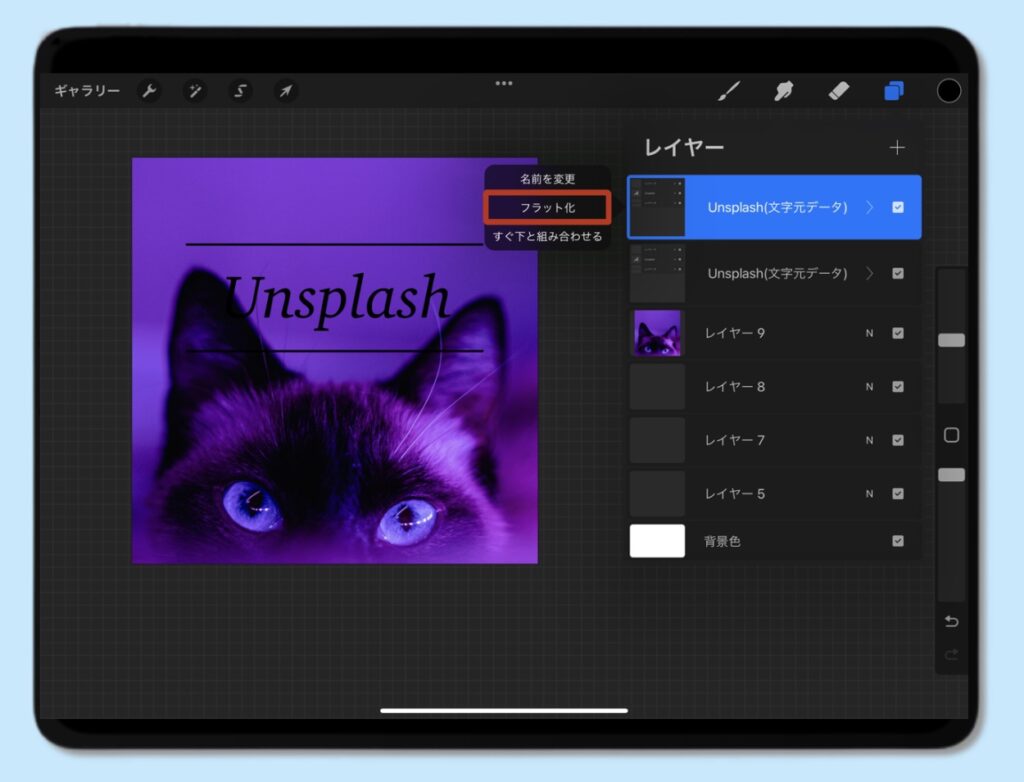Tap the レイヤー panel title
This screenshot has height=782, width=1024.
(684, 148)
